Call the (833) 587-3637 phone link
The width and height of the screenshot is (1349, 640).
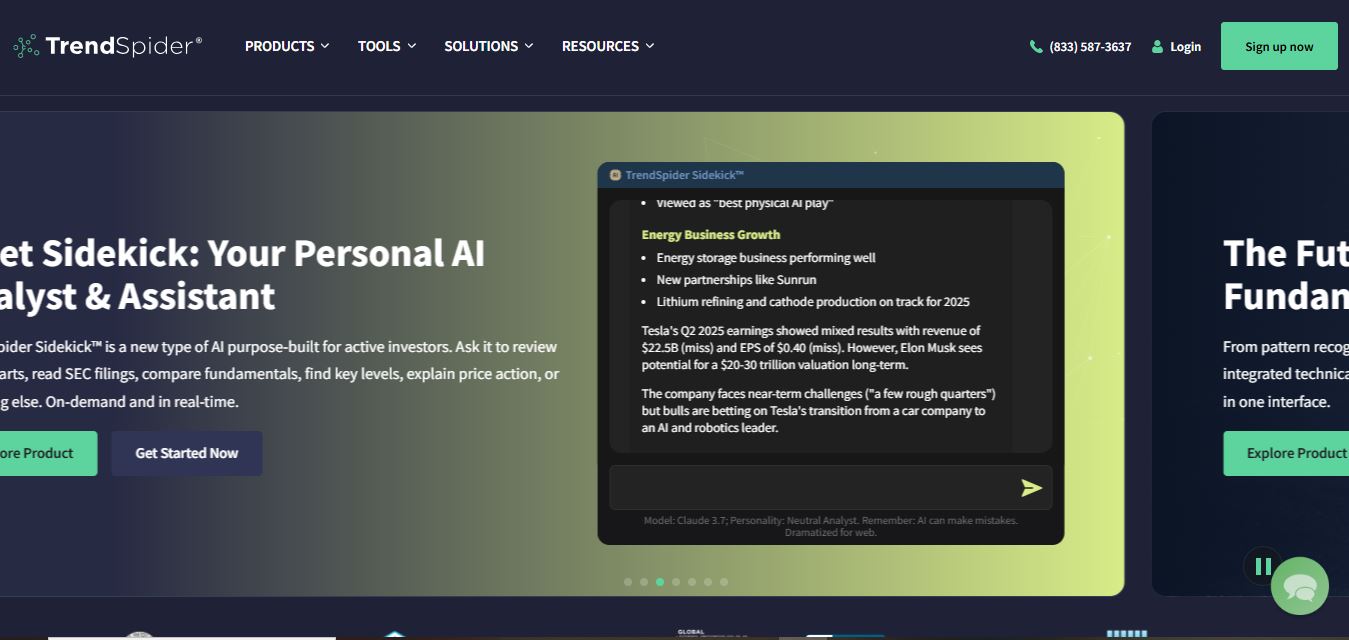1081,47
